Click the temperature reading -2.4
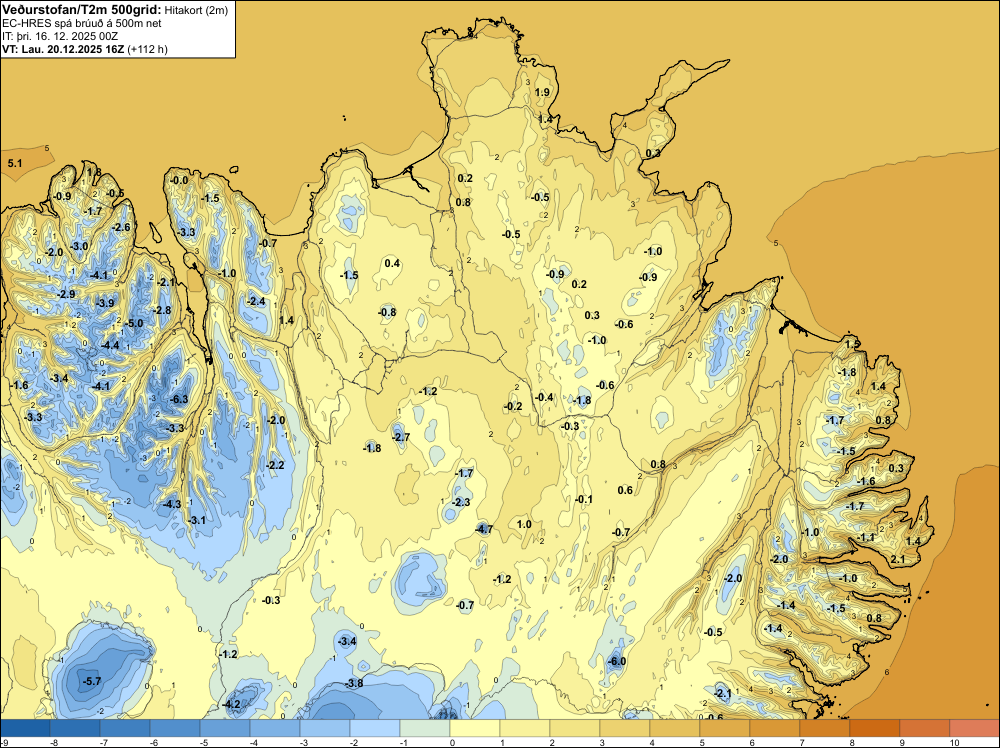 click(x=256, y=301)
